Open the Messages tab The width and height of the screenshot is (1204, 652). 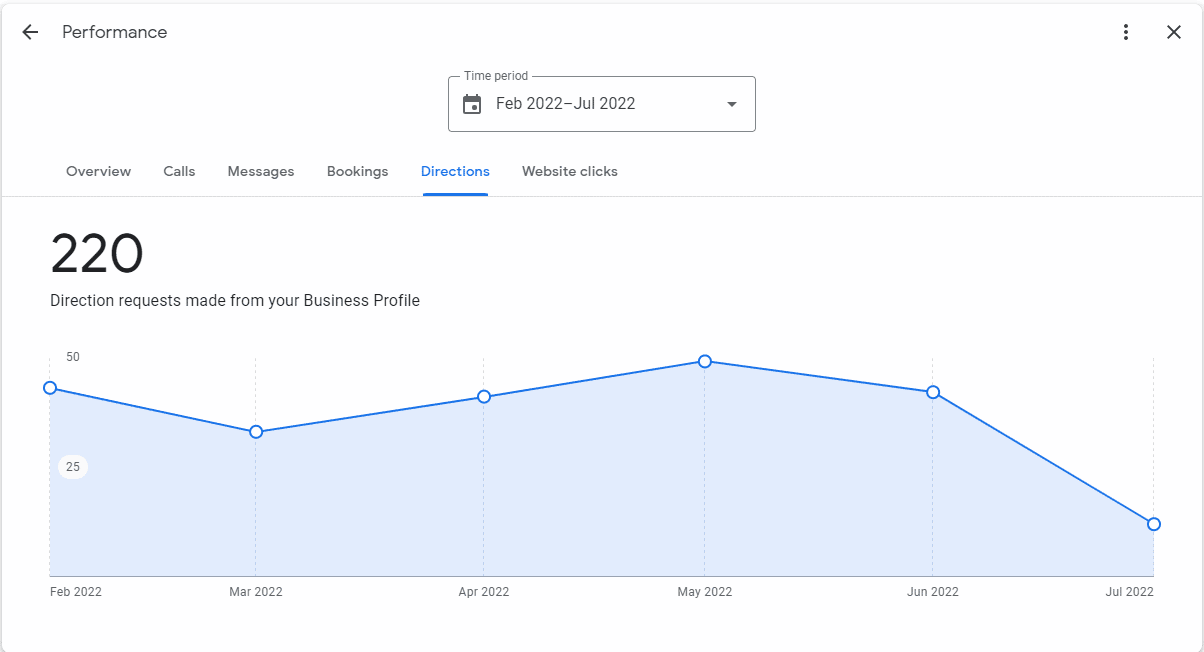pos(261,171)
